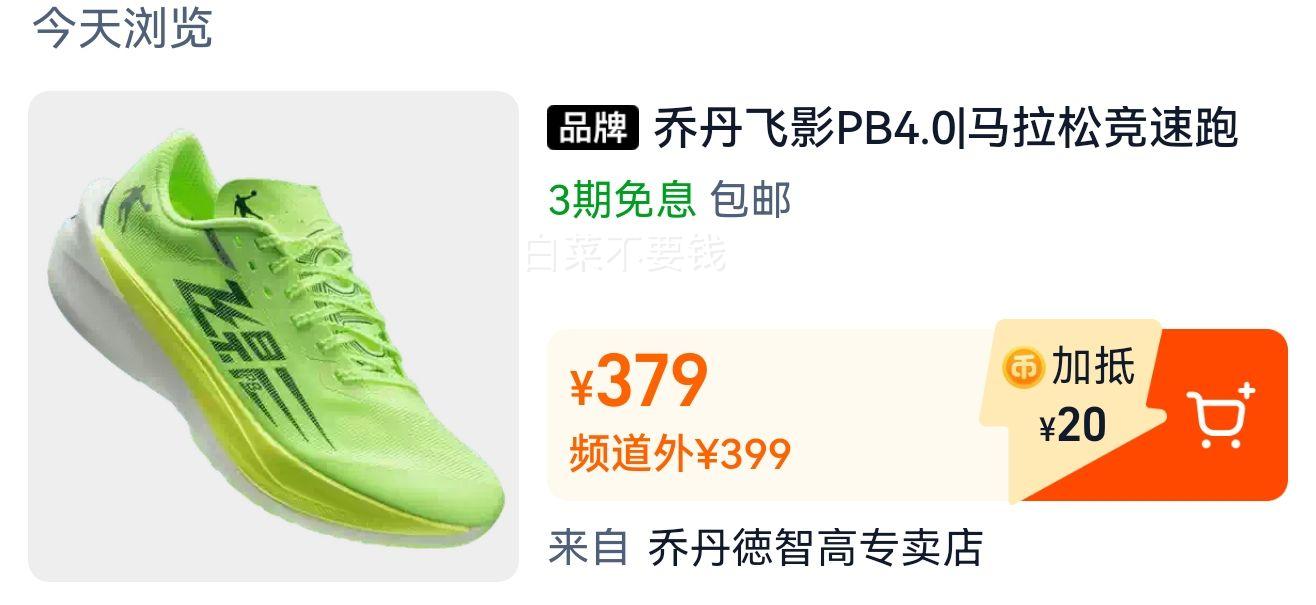Visit the 乔丹德智高专卖店 store link
This screenshot has height=605, width=1316.
coord(815,547)
